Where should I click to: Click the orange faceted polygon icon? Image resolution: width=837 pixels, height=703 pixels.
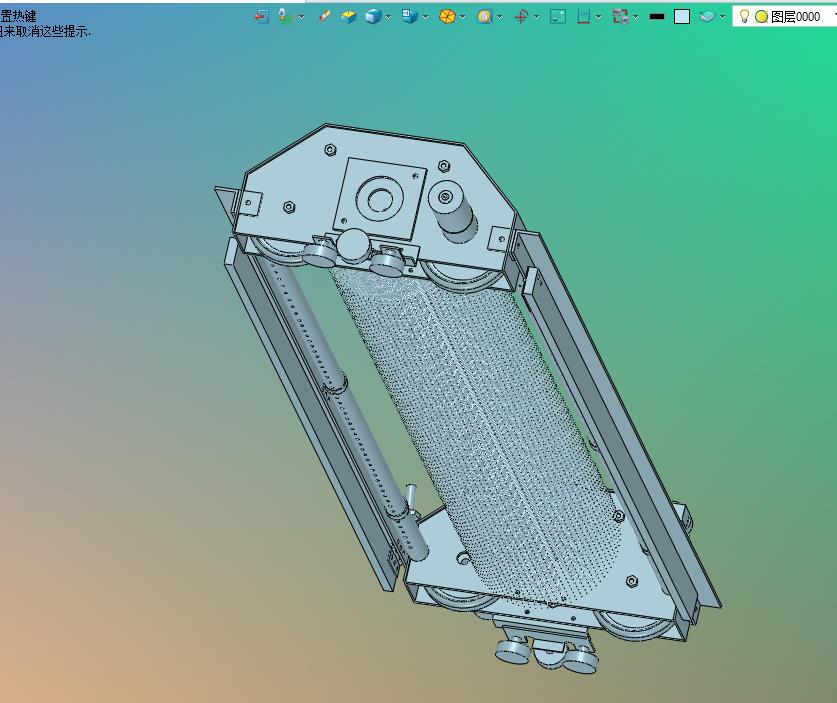pyautogui.click(x=447, y=17)
